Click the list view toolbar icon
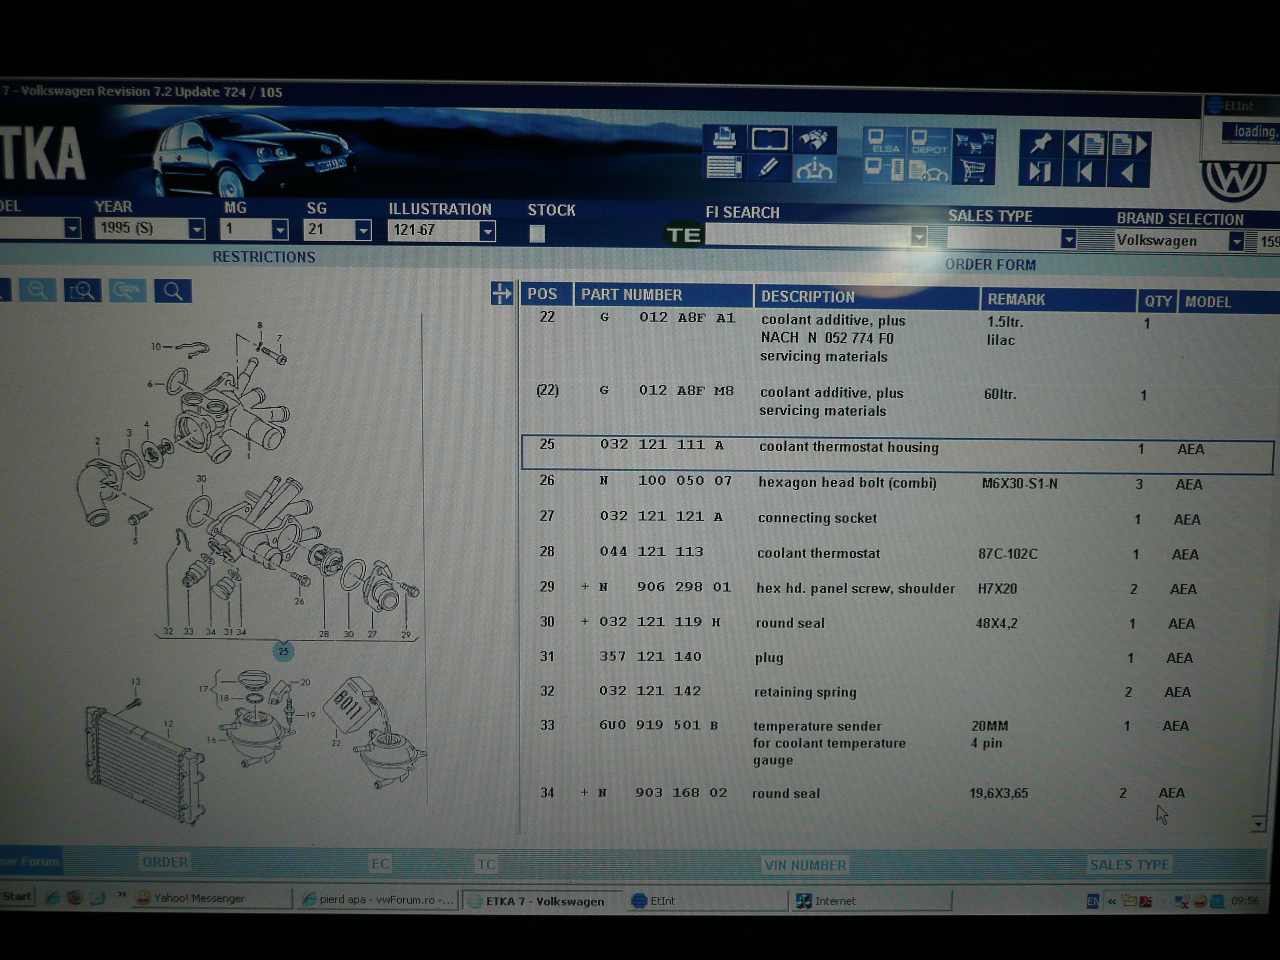Image resolution: width=1280 pixels, height=960 pixels. (x=724, y=167)
